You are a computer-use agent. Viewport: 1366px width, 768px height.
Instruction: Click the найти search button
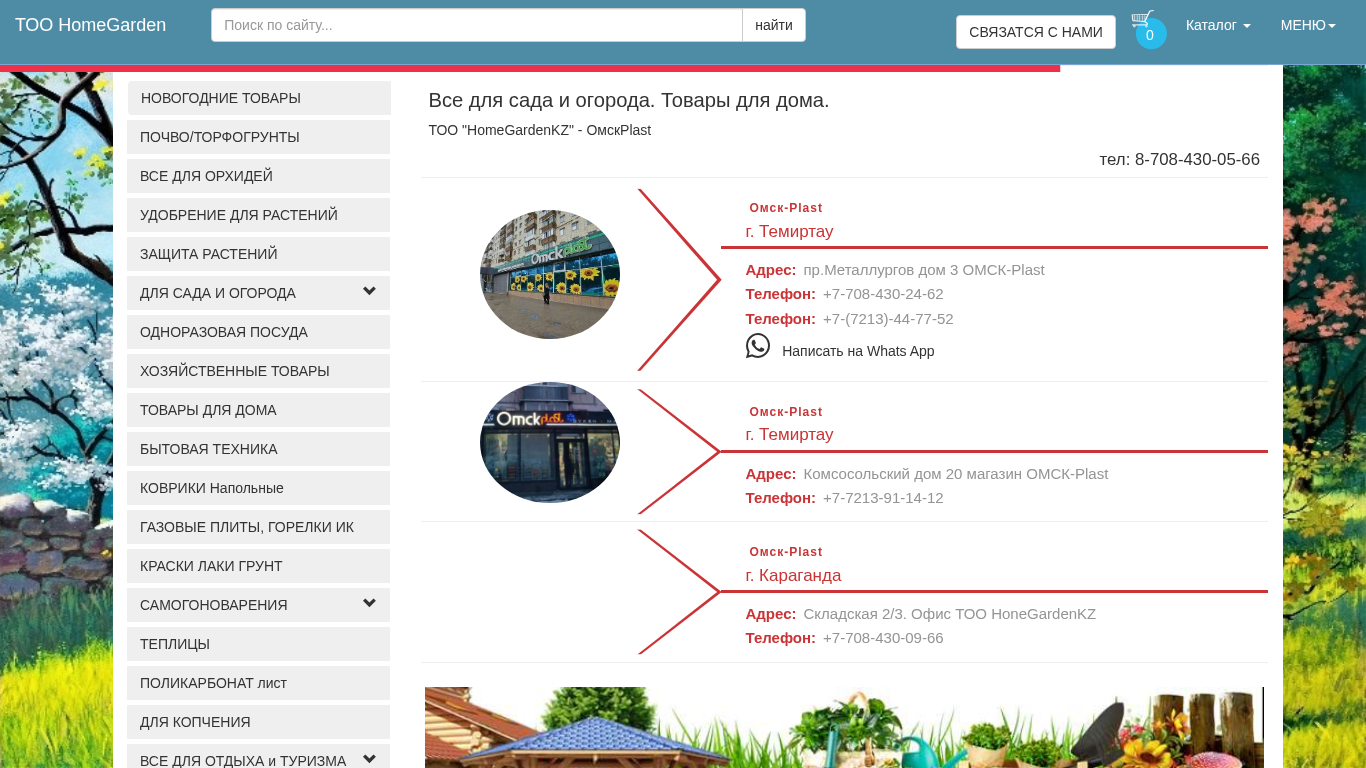(x=774, y=25)
